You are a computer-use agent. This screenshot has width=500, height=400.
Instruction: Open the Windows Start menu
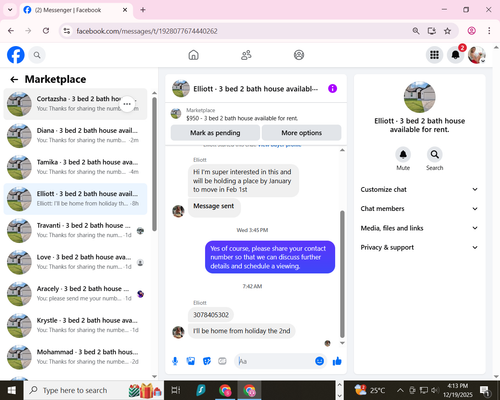click(12, 390)
